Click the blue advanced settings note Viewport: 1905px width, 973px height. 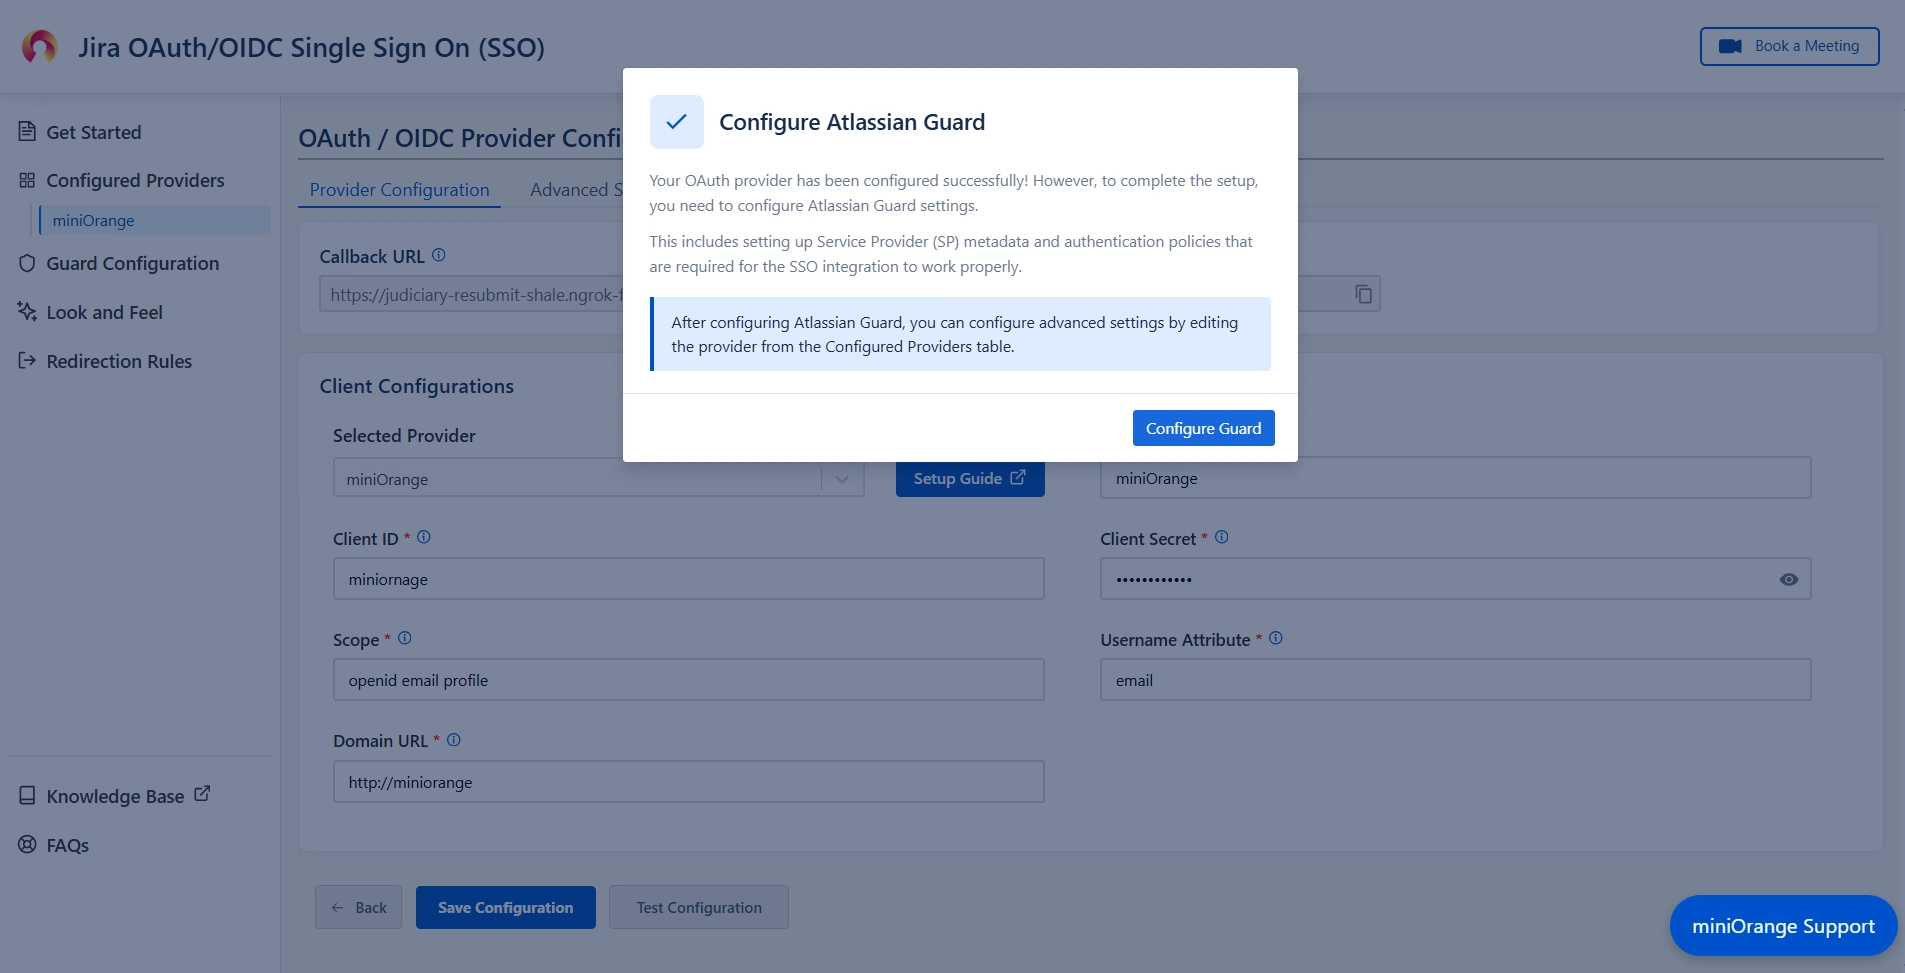point(960,334)
